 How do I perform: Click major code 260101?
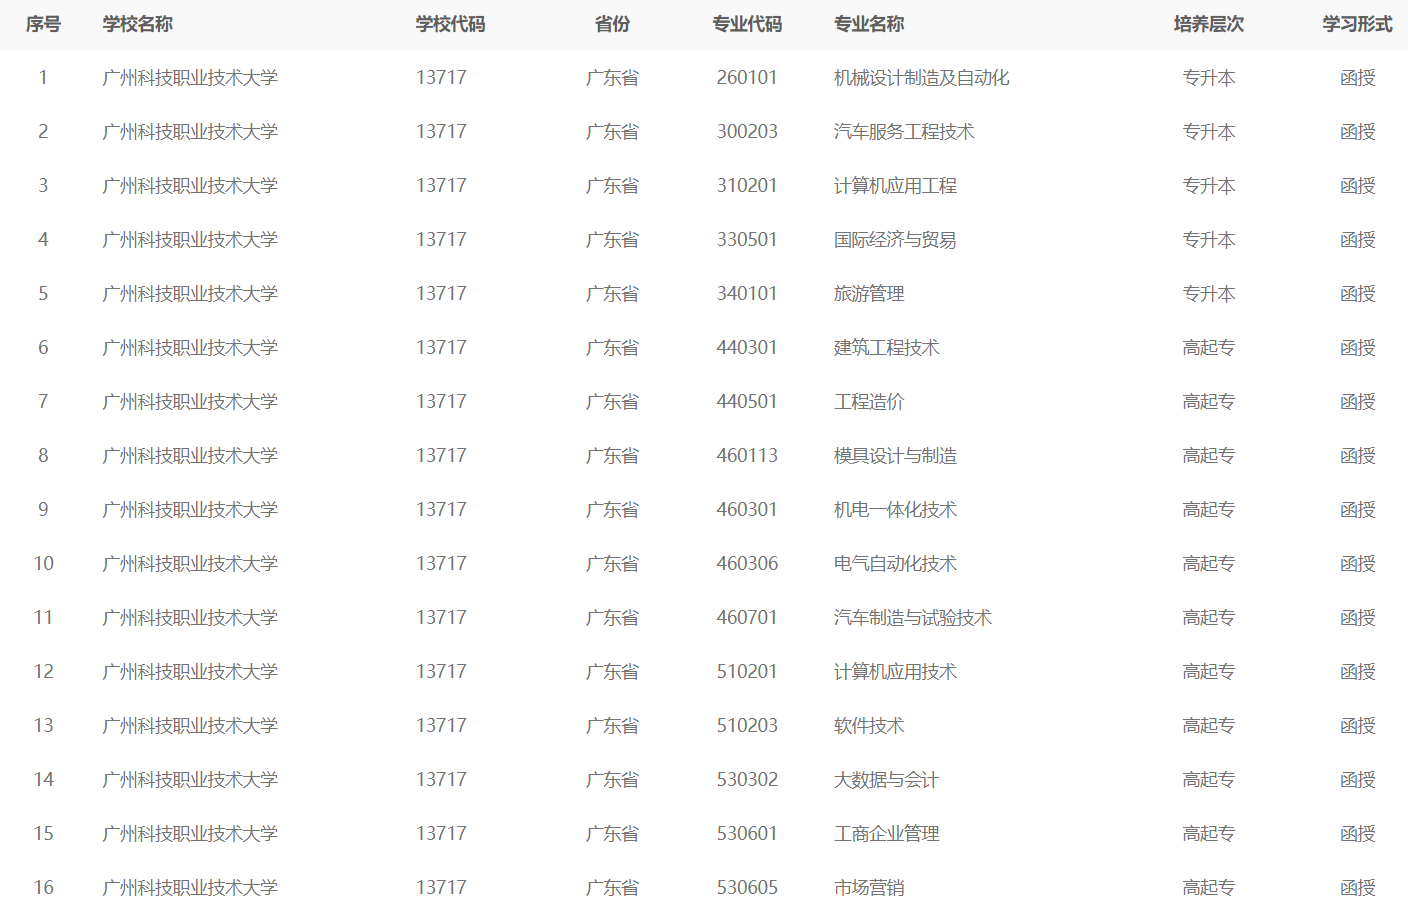click(x=747, y=78)
